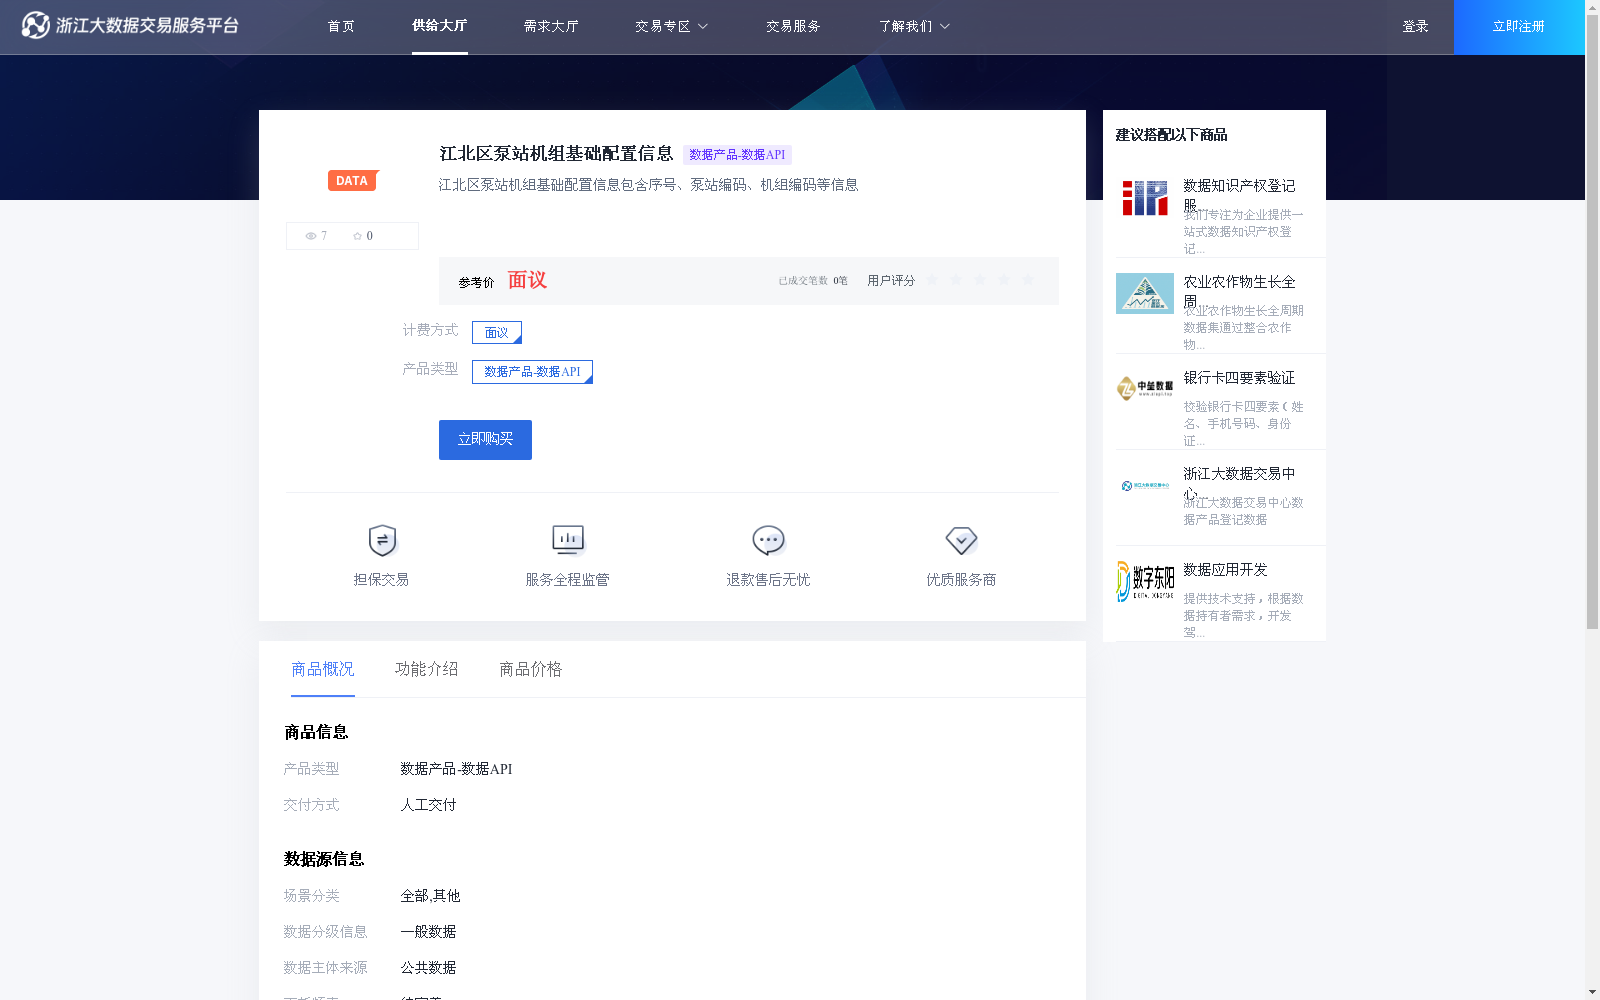Switch to the 商品价格 tab
1600x1000 pixels.
tap(531, 669)
